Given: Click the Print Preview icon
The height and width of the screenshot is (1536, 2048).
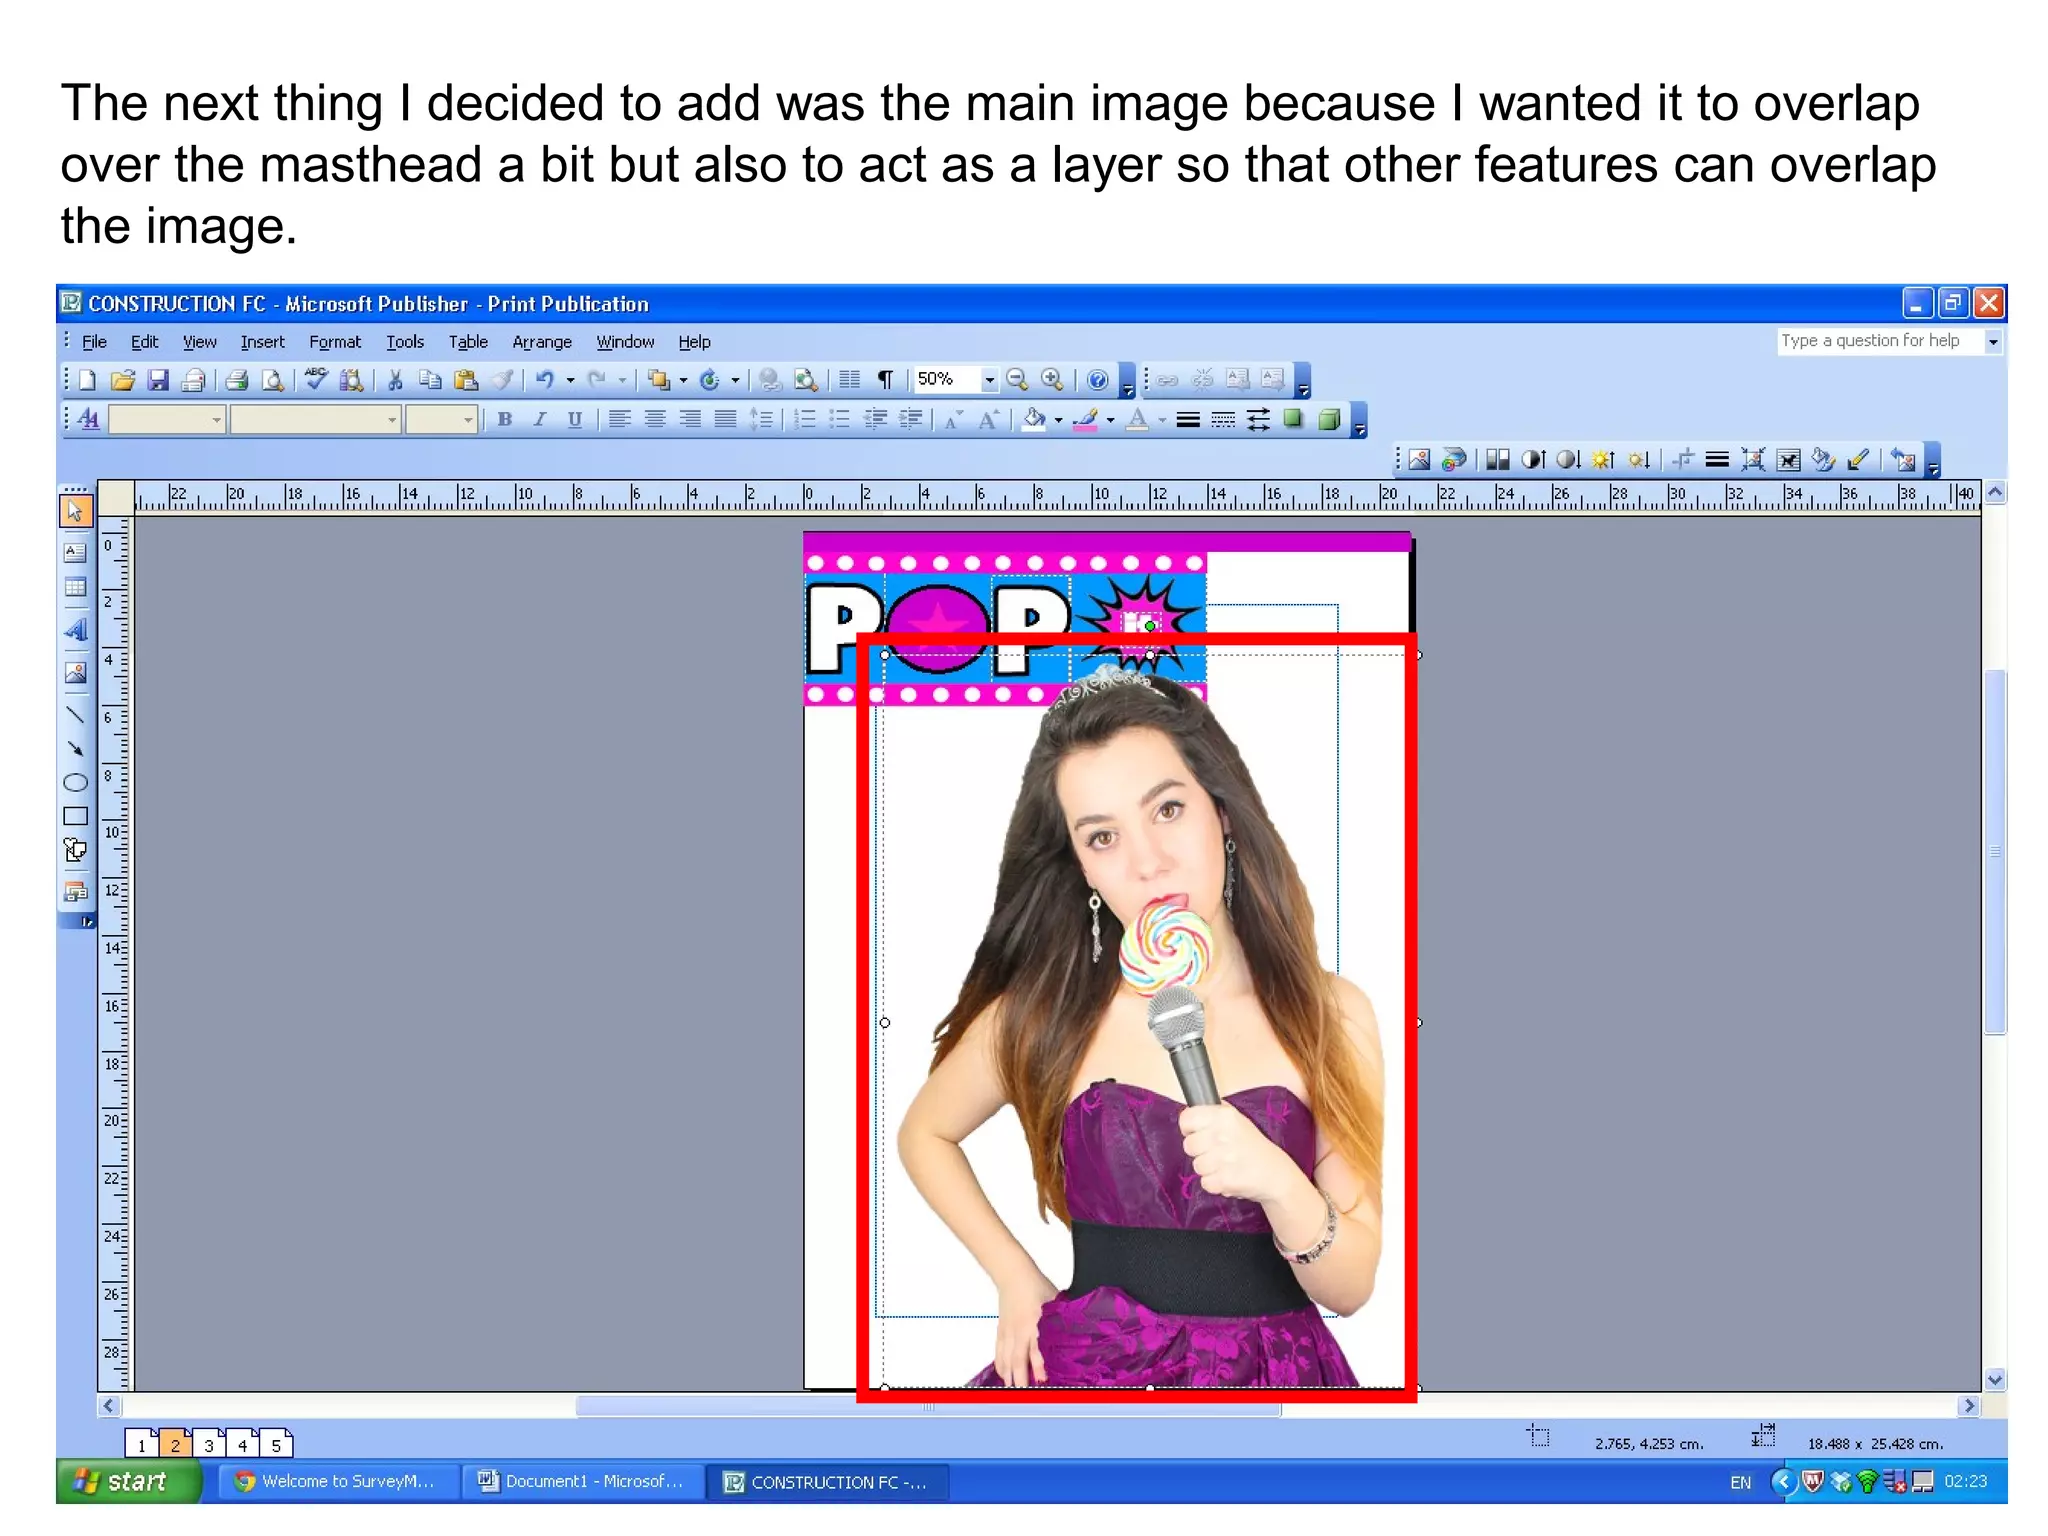Looking at the screenshot, I should tap(272, 380).
